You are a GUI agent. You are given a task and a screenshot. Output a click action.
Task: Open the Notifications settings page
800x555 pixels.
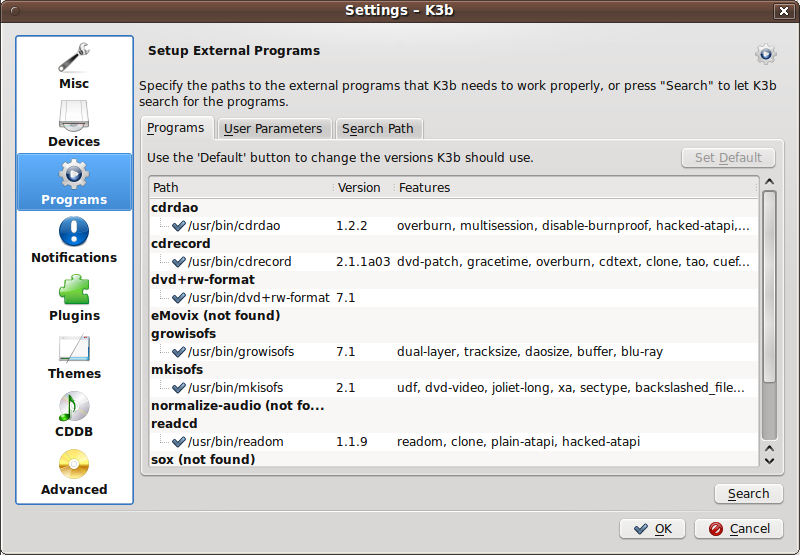point(74,240)
